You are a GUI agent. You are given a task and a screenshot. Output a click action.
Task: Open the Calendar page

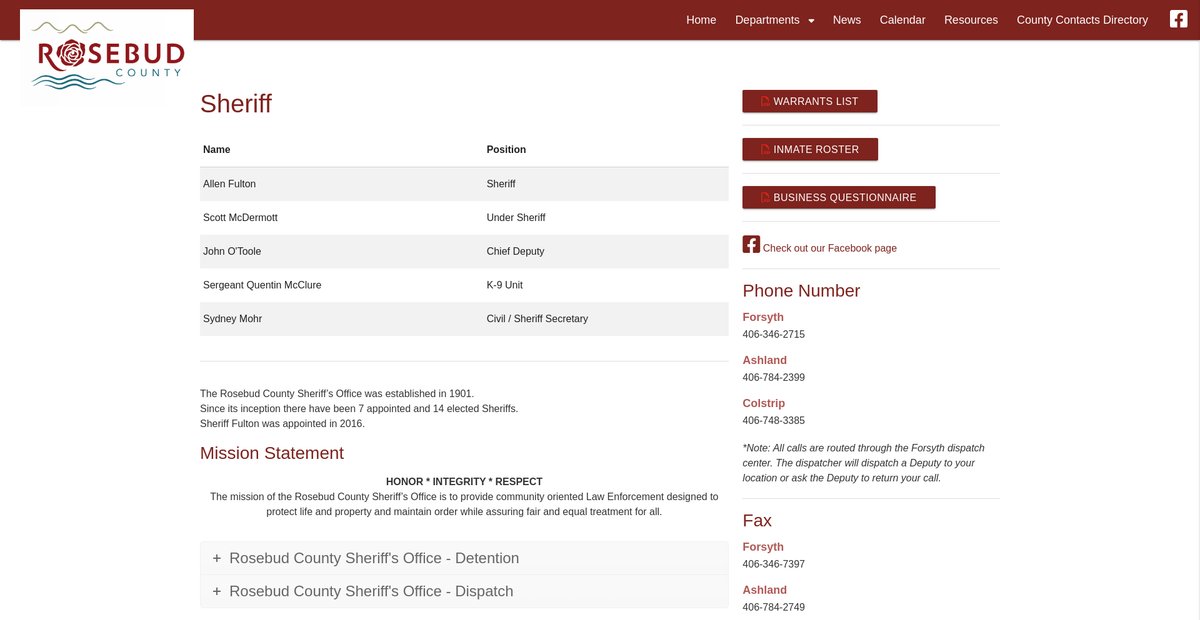point(902,20)
